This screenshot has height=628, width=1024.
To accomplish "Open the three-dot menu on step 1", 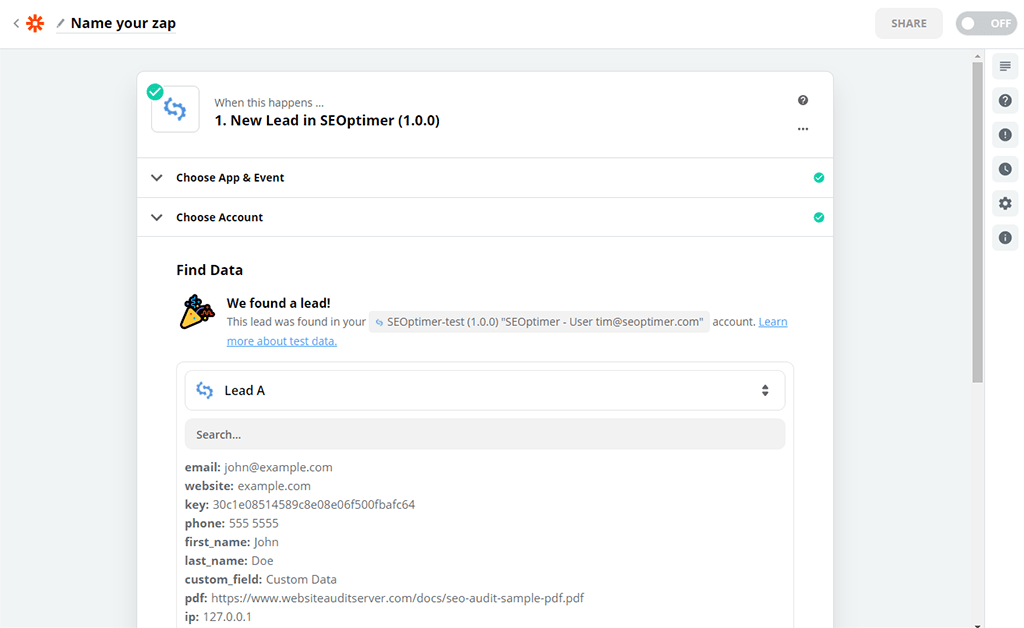I will click(x=802, y=129).
